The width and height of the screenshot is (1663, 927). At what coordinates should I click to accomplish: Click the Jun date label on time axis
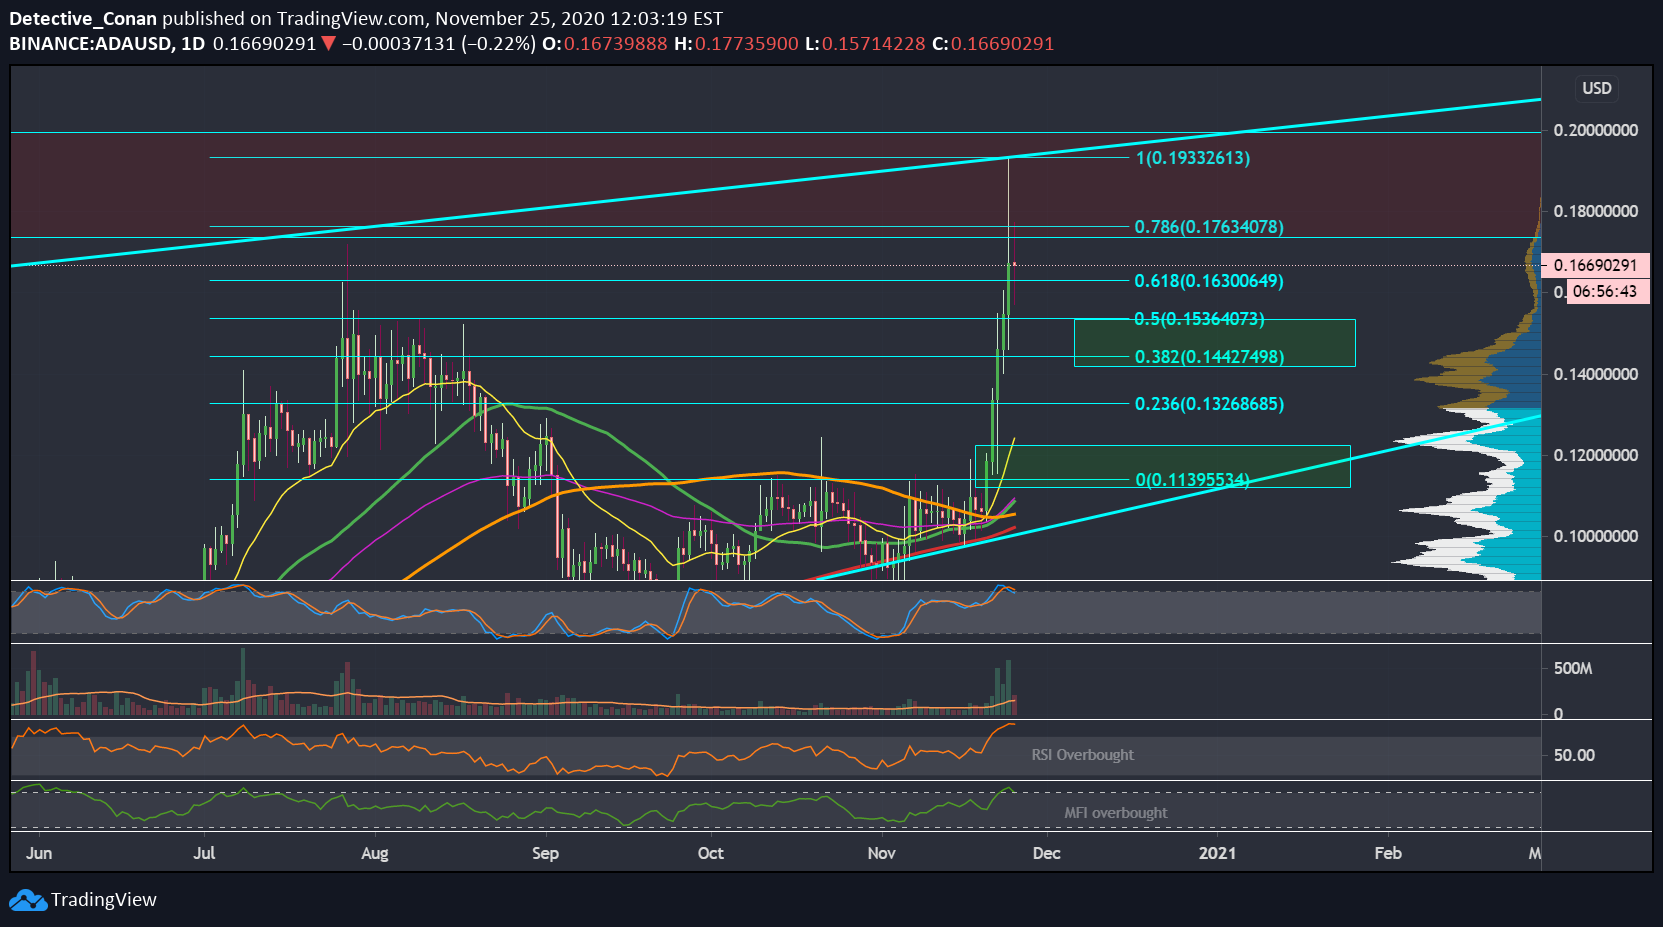[x=39, y=853]
